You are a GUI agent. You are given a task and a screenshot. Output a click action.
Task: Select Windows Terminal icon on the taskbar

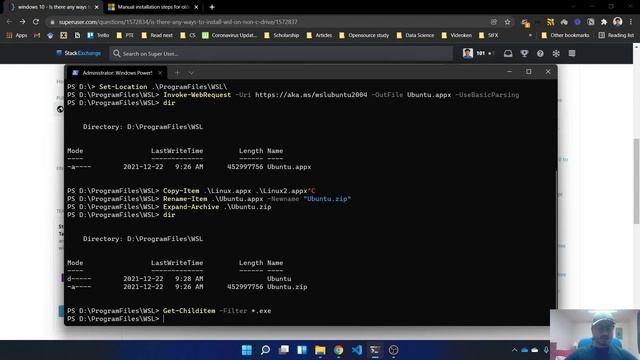point(375,350)
